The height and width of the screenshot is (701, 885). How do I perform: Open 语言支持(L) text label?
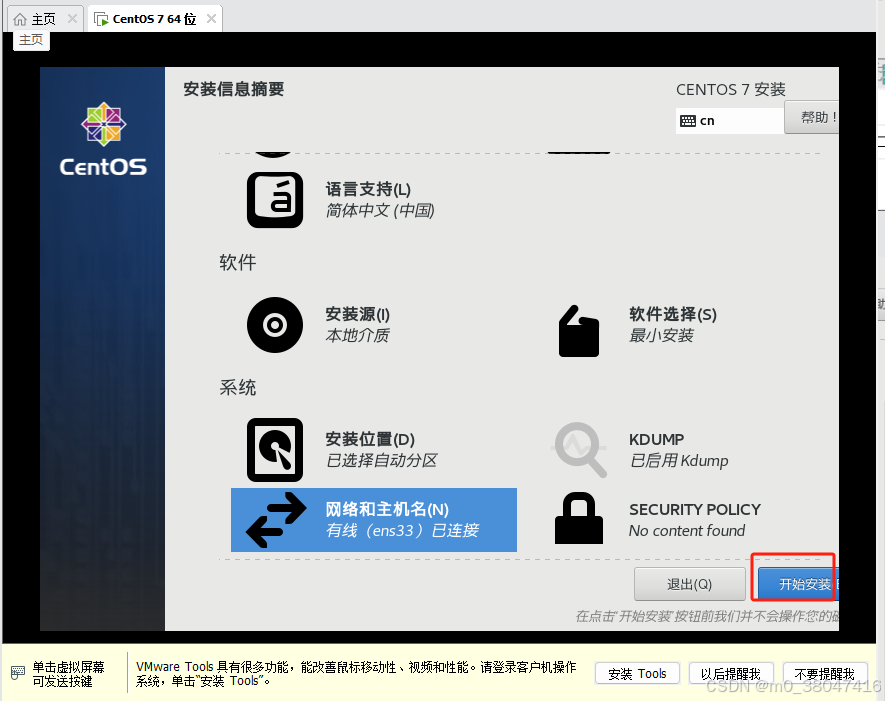pyautogui.click(x=368, y=189)
